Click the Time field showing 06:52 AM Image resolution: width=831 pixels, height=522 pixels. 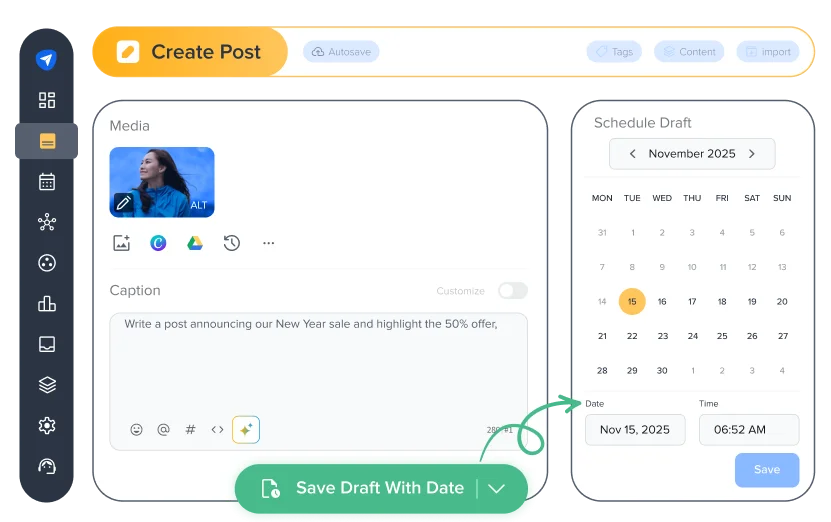coord(748,430)
